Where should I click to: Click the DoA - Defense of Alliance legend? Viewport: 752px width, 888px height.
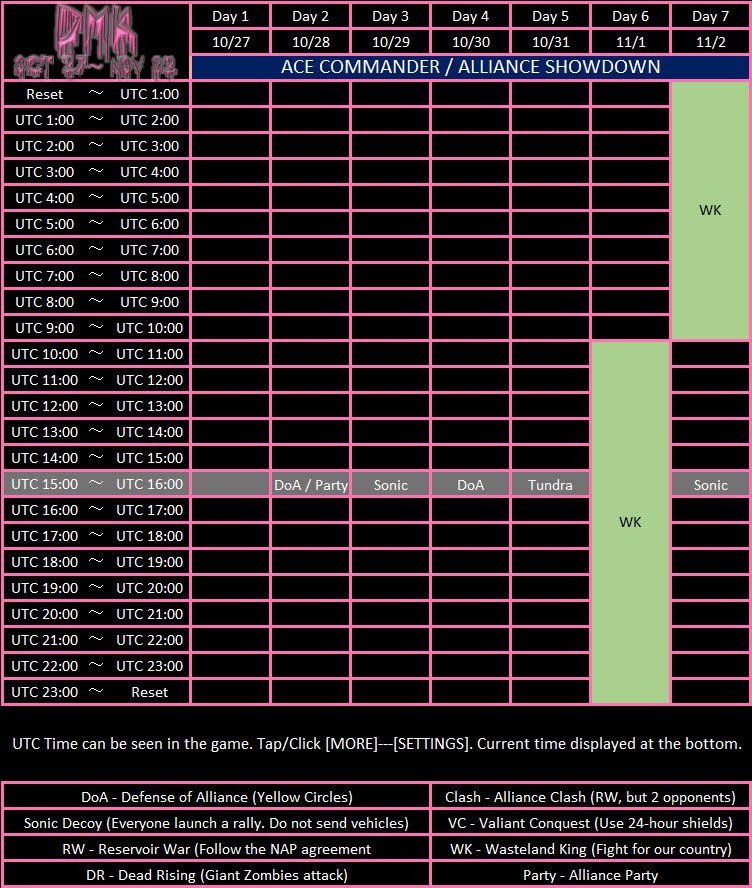[216, 797]
